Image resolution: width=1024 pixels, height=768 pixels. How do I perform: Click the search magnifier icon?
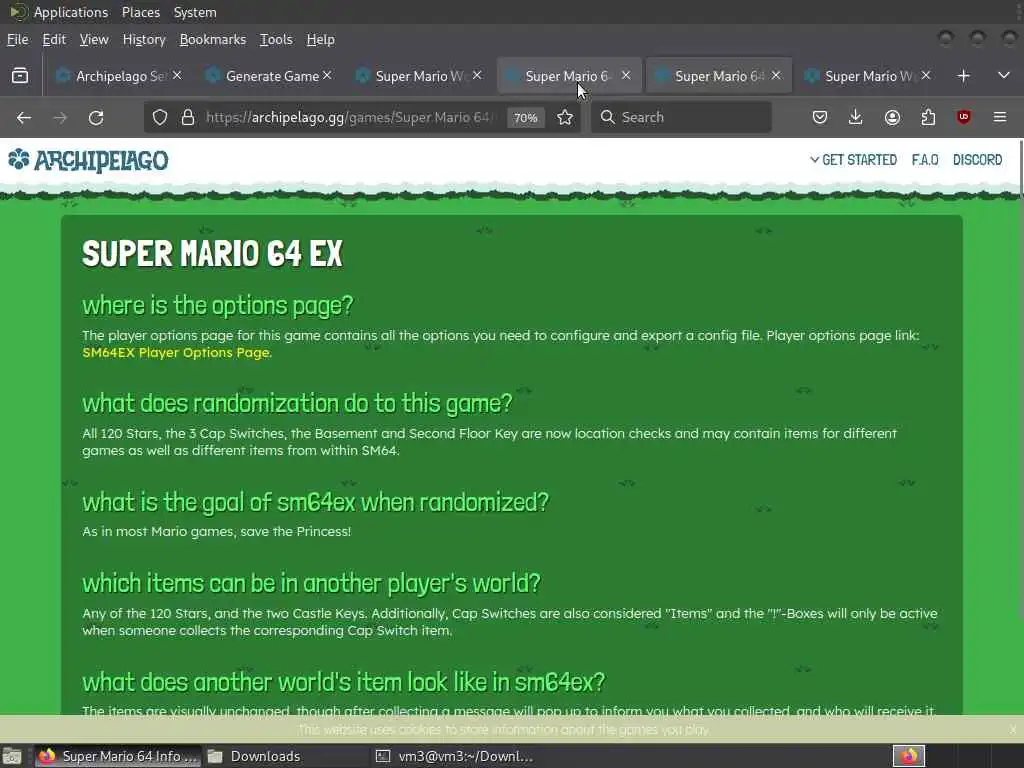[x=607, y=118]
